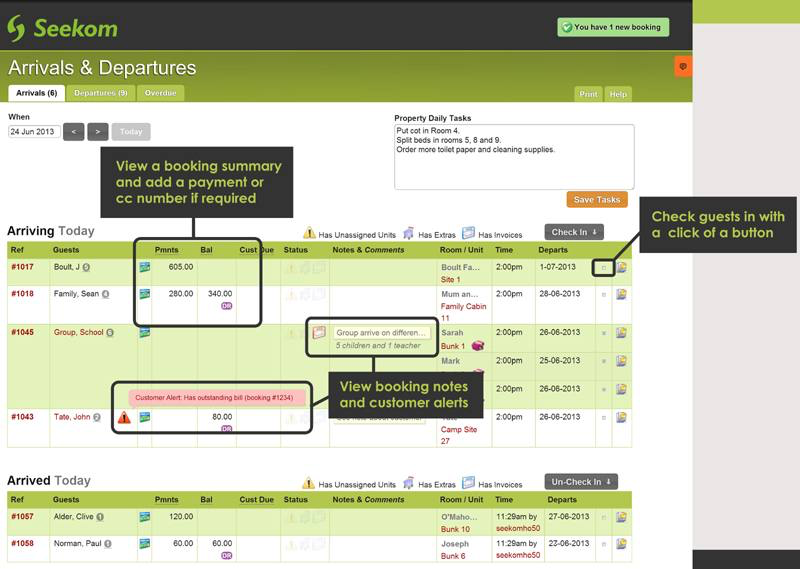Image resolution: width=800 pixels, height=569 pixels.
Task: Click the date field showing 24 Jun 2013
Action: pyautogui.click(x=34, y=132)
